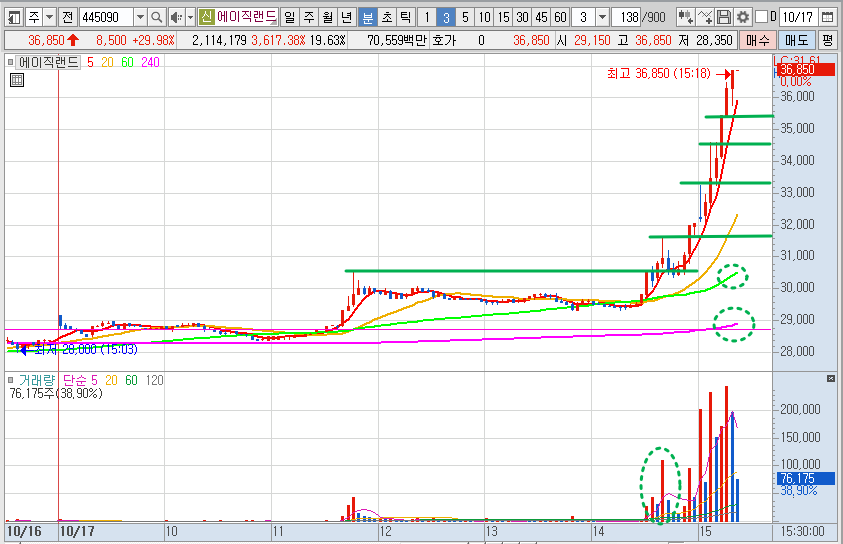
Task: Open the add-candle chart tool
Action: [685, 17]
